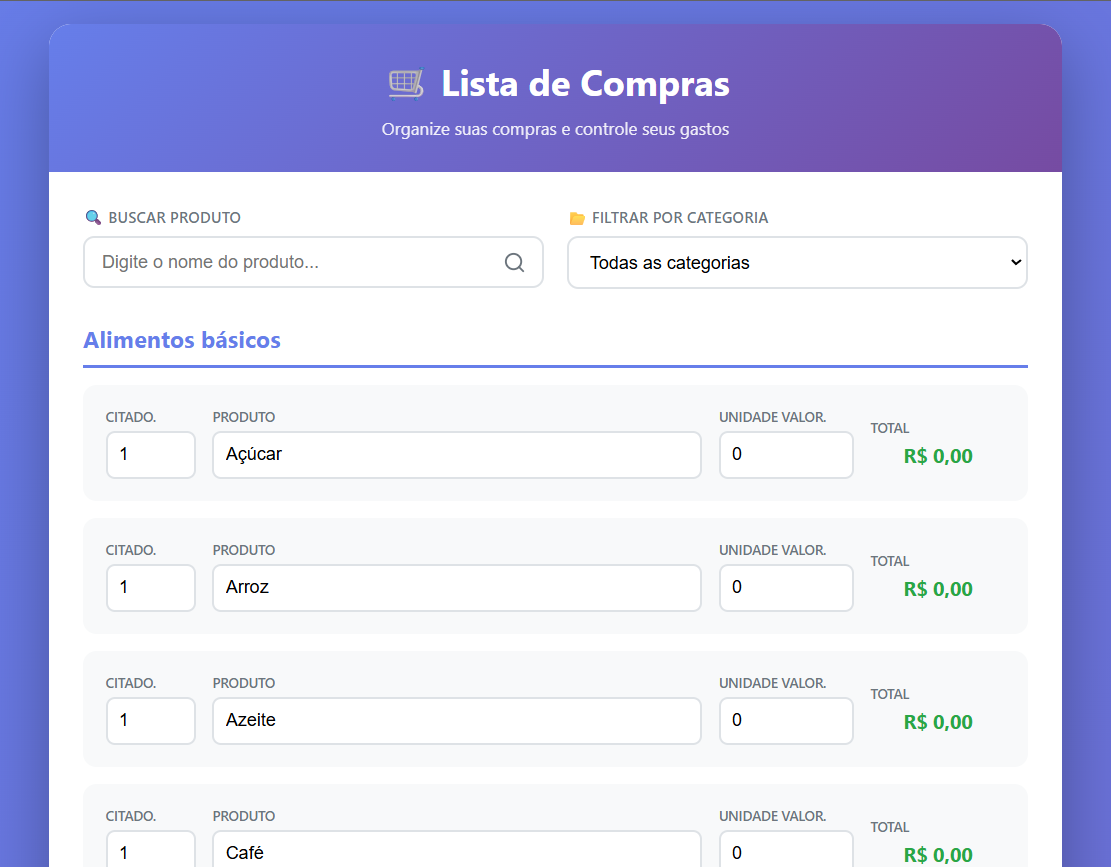Select the Azeite product name field

tap(456, 721)
